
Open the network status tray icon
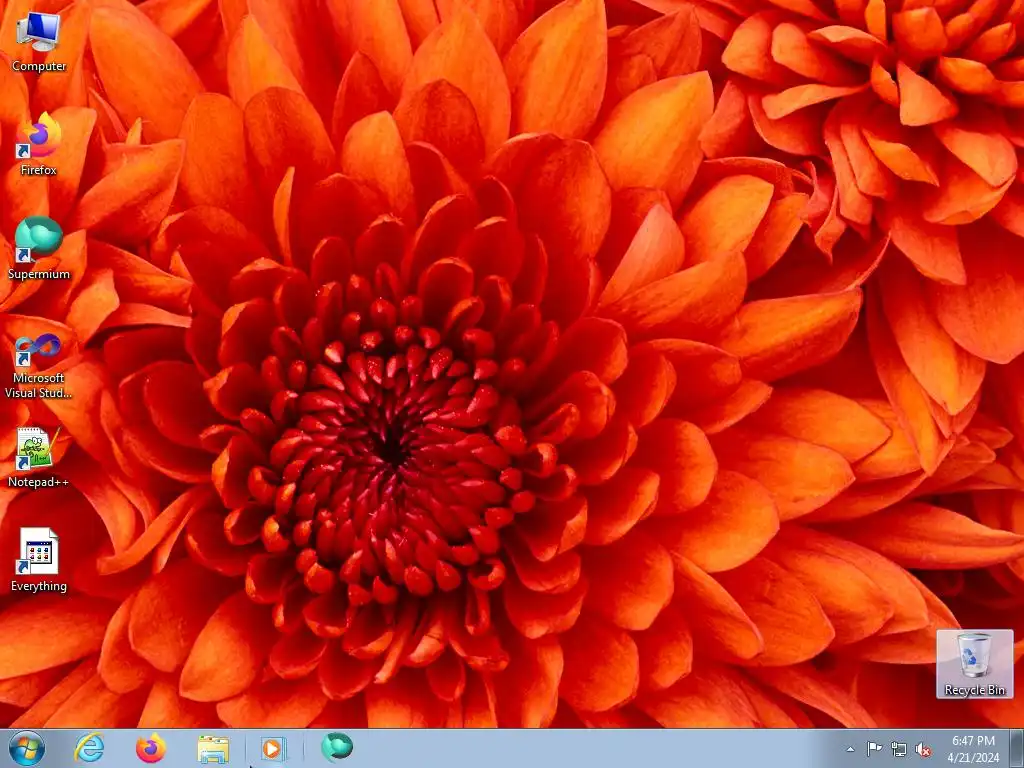coord(899,750)
